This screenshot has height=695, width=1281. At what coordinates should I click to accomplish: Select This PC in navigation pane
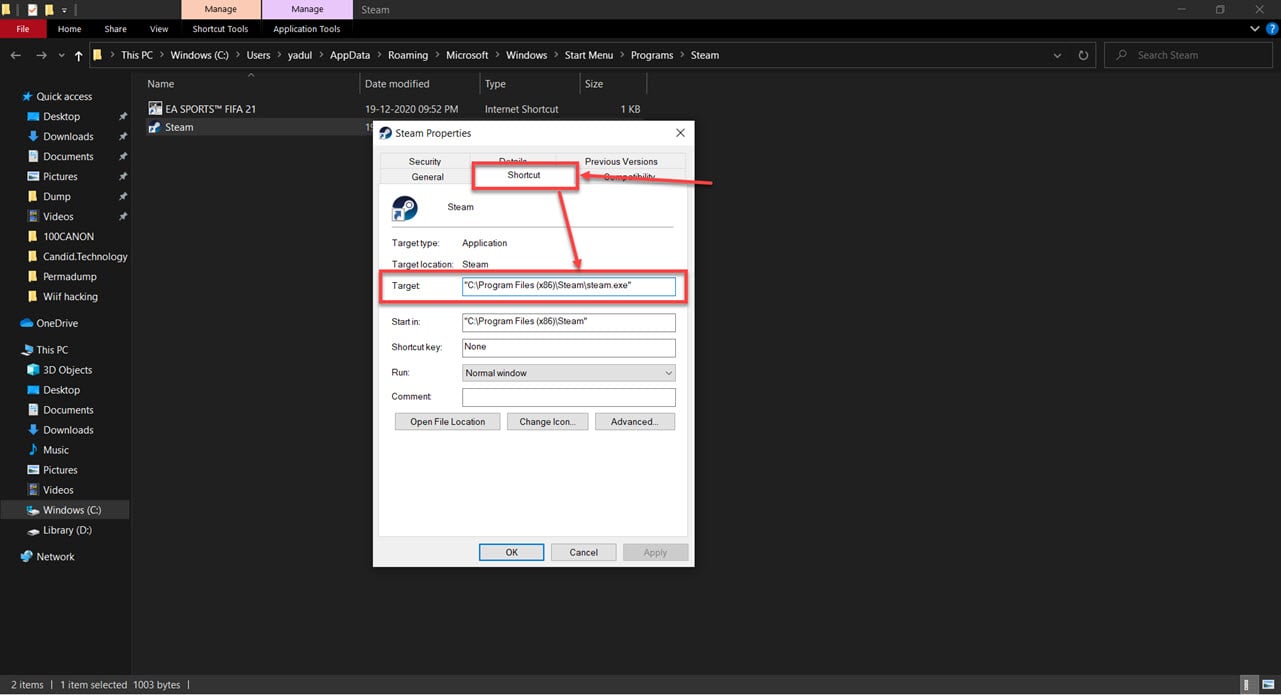tap(52, 350)
